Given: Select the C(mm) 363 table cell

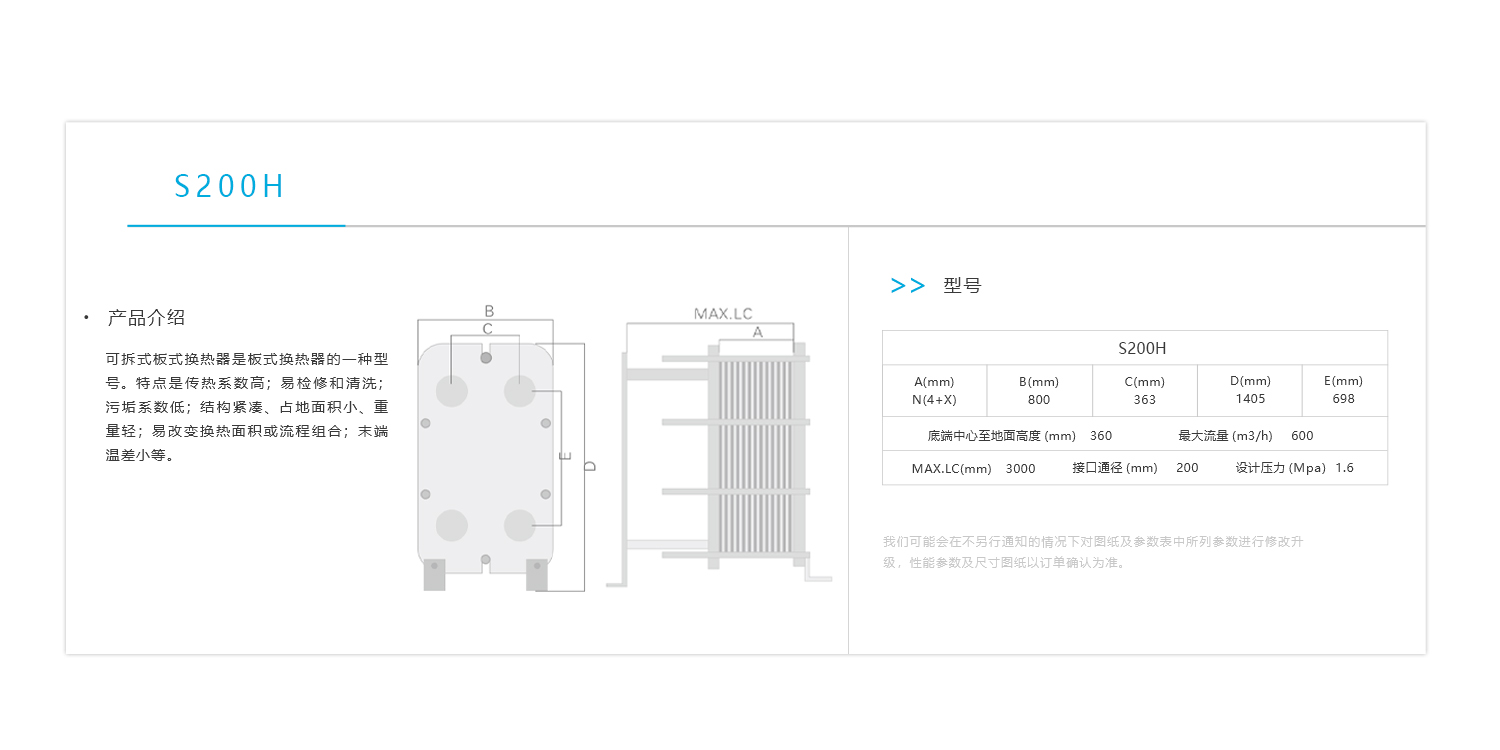Looking at the screenshot, I should [1144, 390].
